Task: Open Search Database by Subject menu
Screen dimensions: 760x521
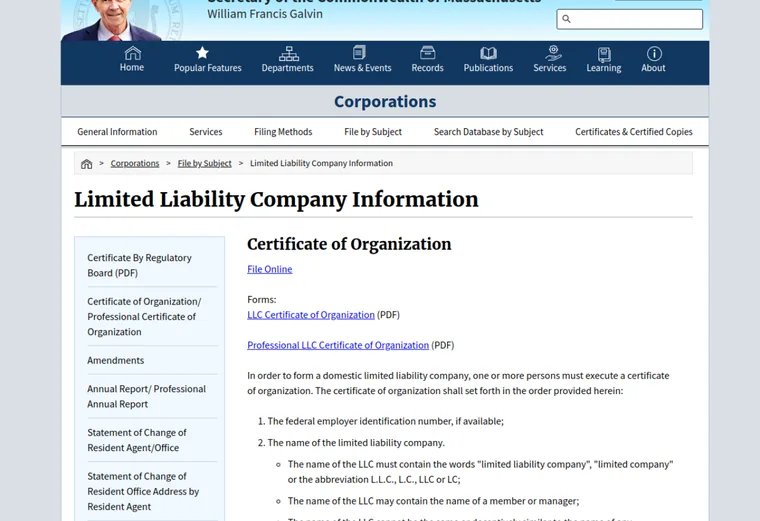Action: point(489,132)
